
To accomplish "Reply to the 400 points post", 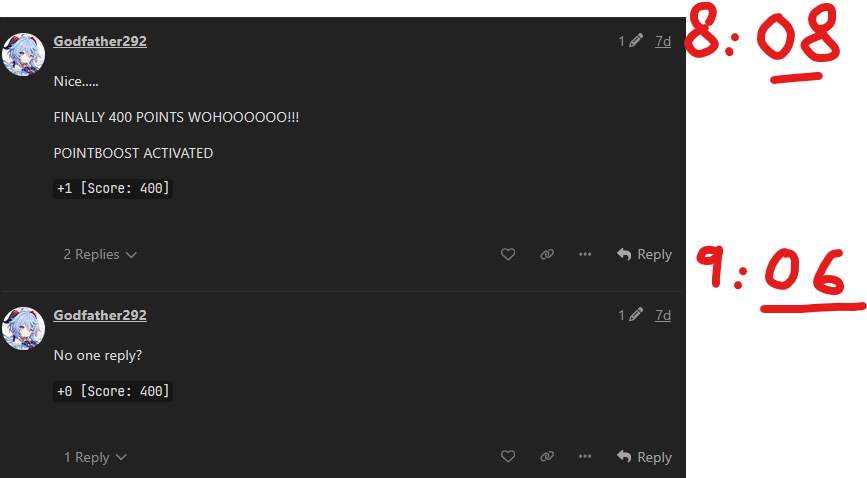I will (644, 254).
